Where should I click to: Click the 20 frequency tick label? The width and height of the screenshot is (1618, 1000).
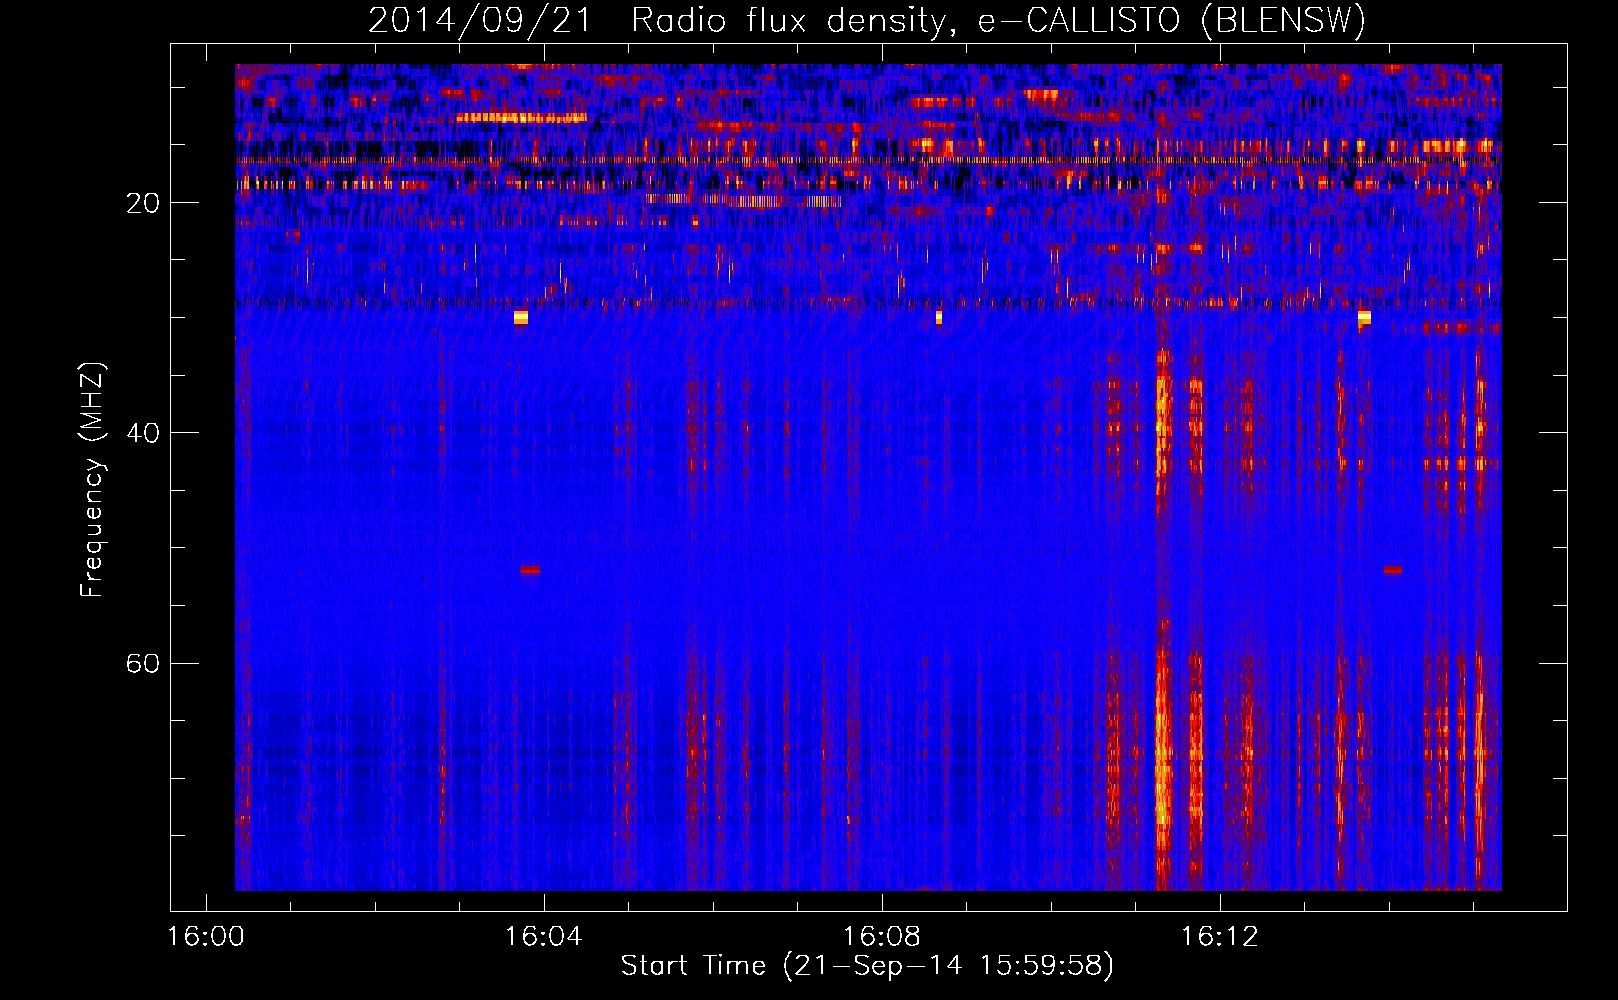(143, 203)
